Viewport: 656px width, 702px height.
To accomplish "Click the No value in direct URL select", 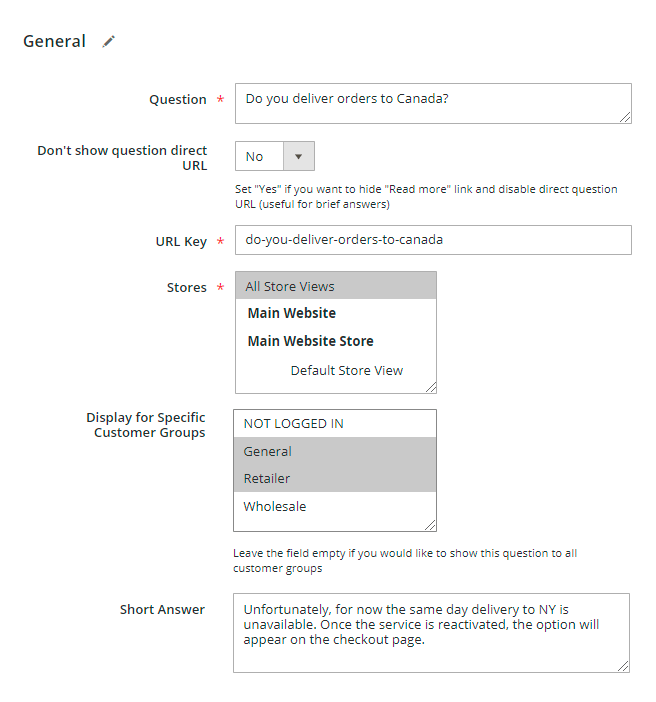I will click(x=254, y=157).
